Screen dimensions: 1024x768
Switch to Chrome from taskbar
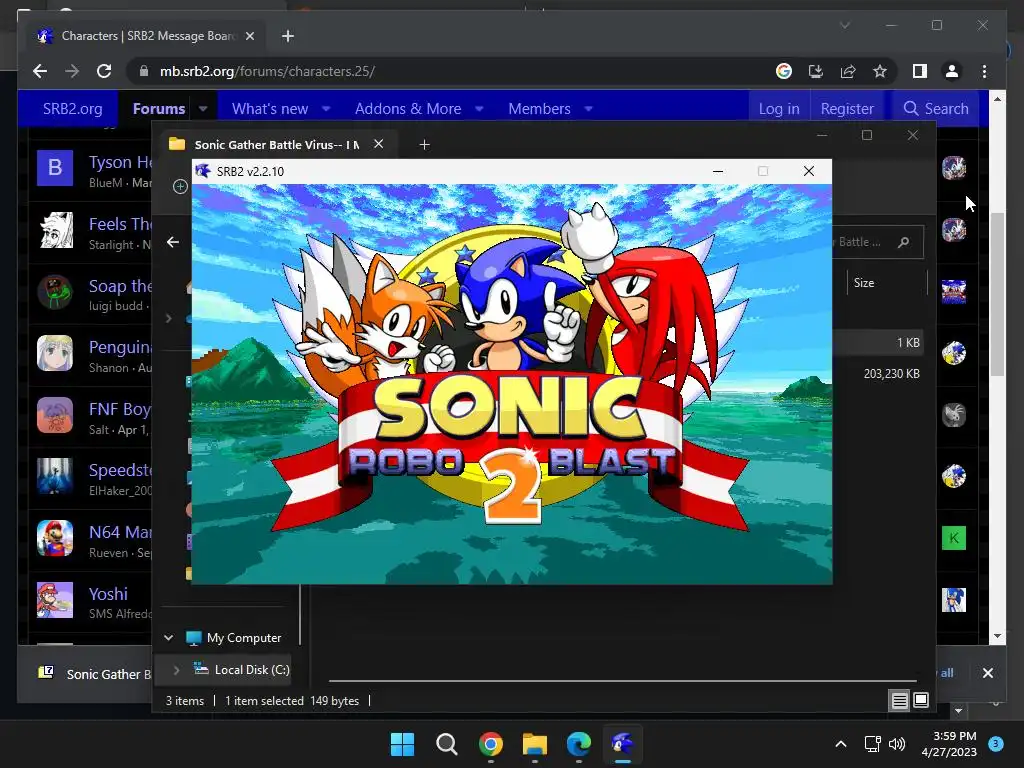(x=490, y=744)
